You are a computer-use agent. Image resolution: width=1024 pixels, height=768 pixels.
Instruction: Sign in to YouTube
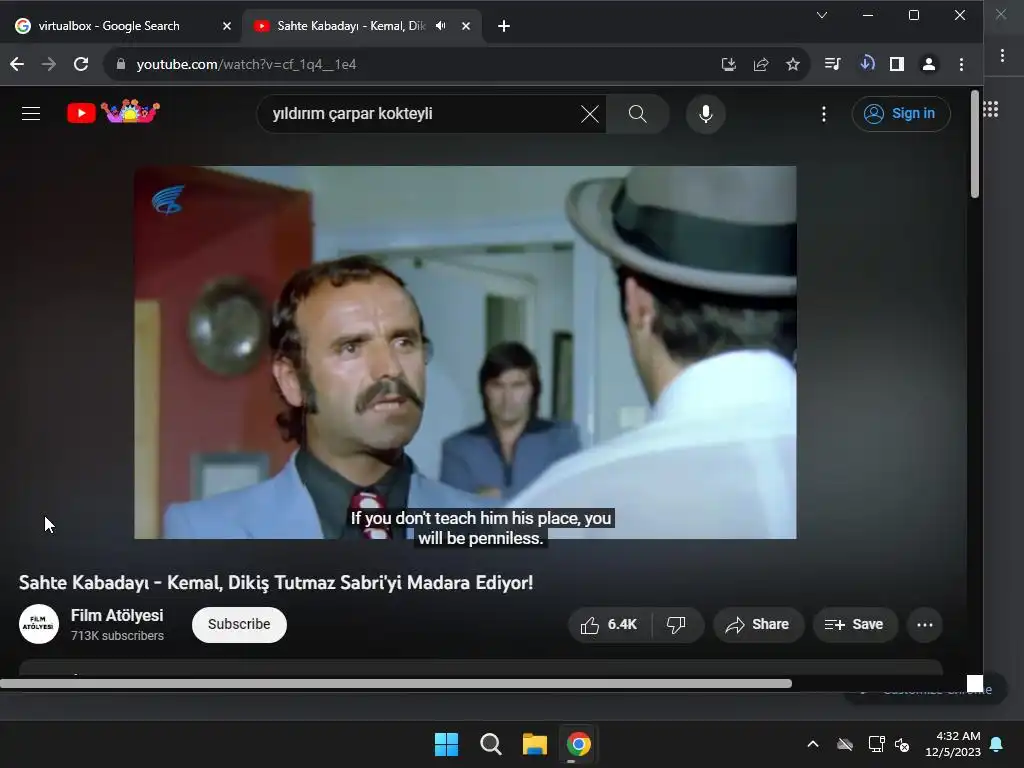[x=901, y=114]
